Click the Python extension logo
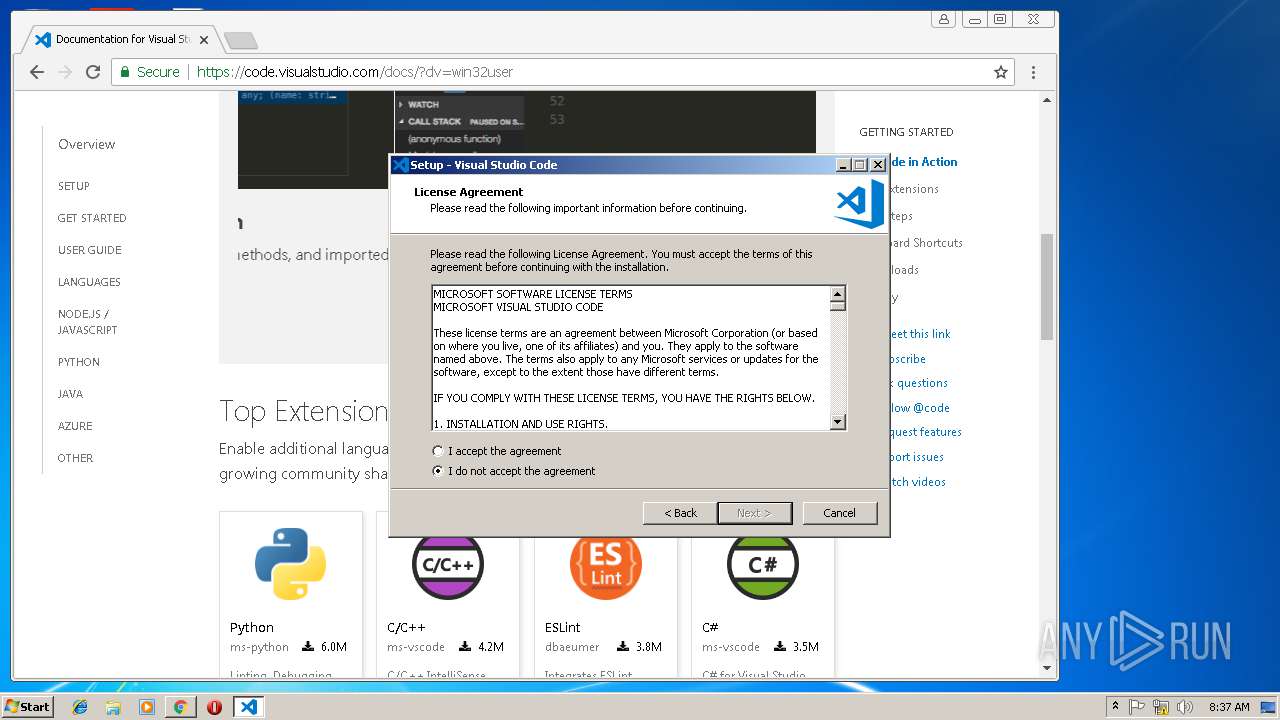The image size is (1280, 720). pos(290,564)
